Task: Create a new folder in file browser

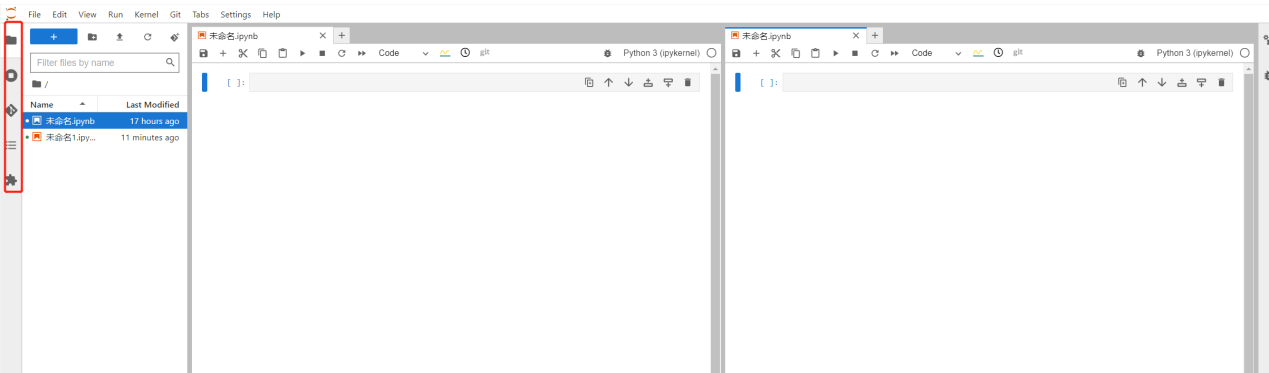Action: [x=92, y=37]
